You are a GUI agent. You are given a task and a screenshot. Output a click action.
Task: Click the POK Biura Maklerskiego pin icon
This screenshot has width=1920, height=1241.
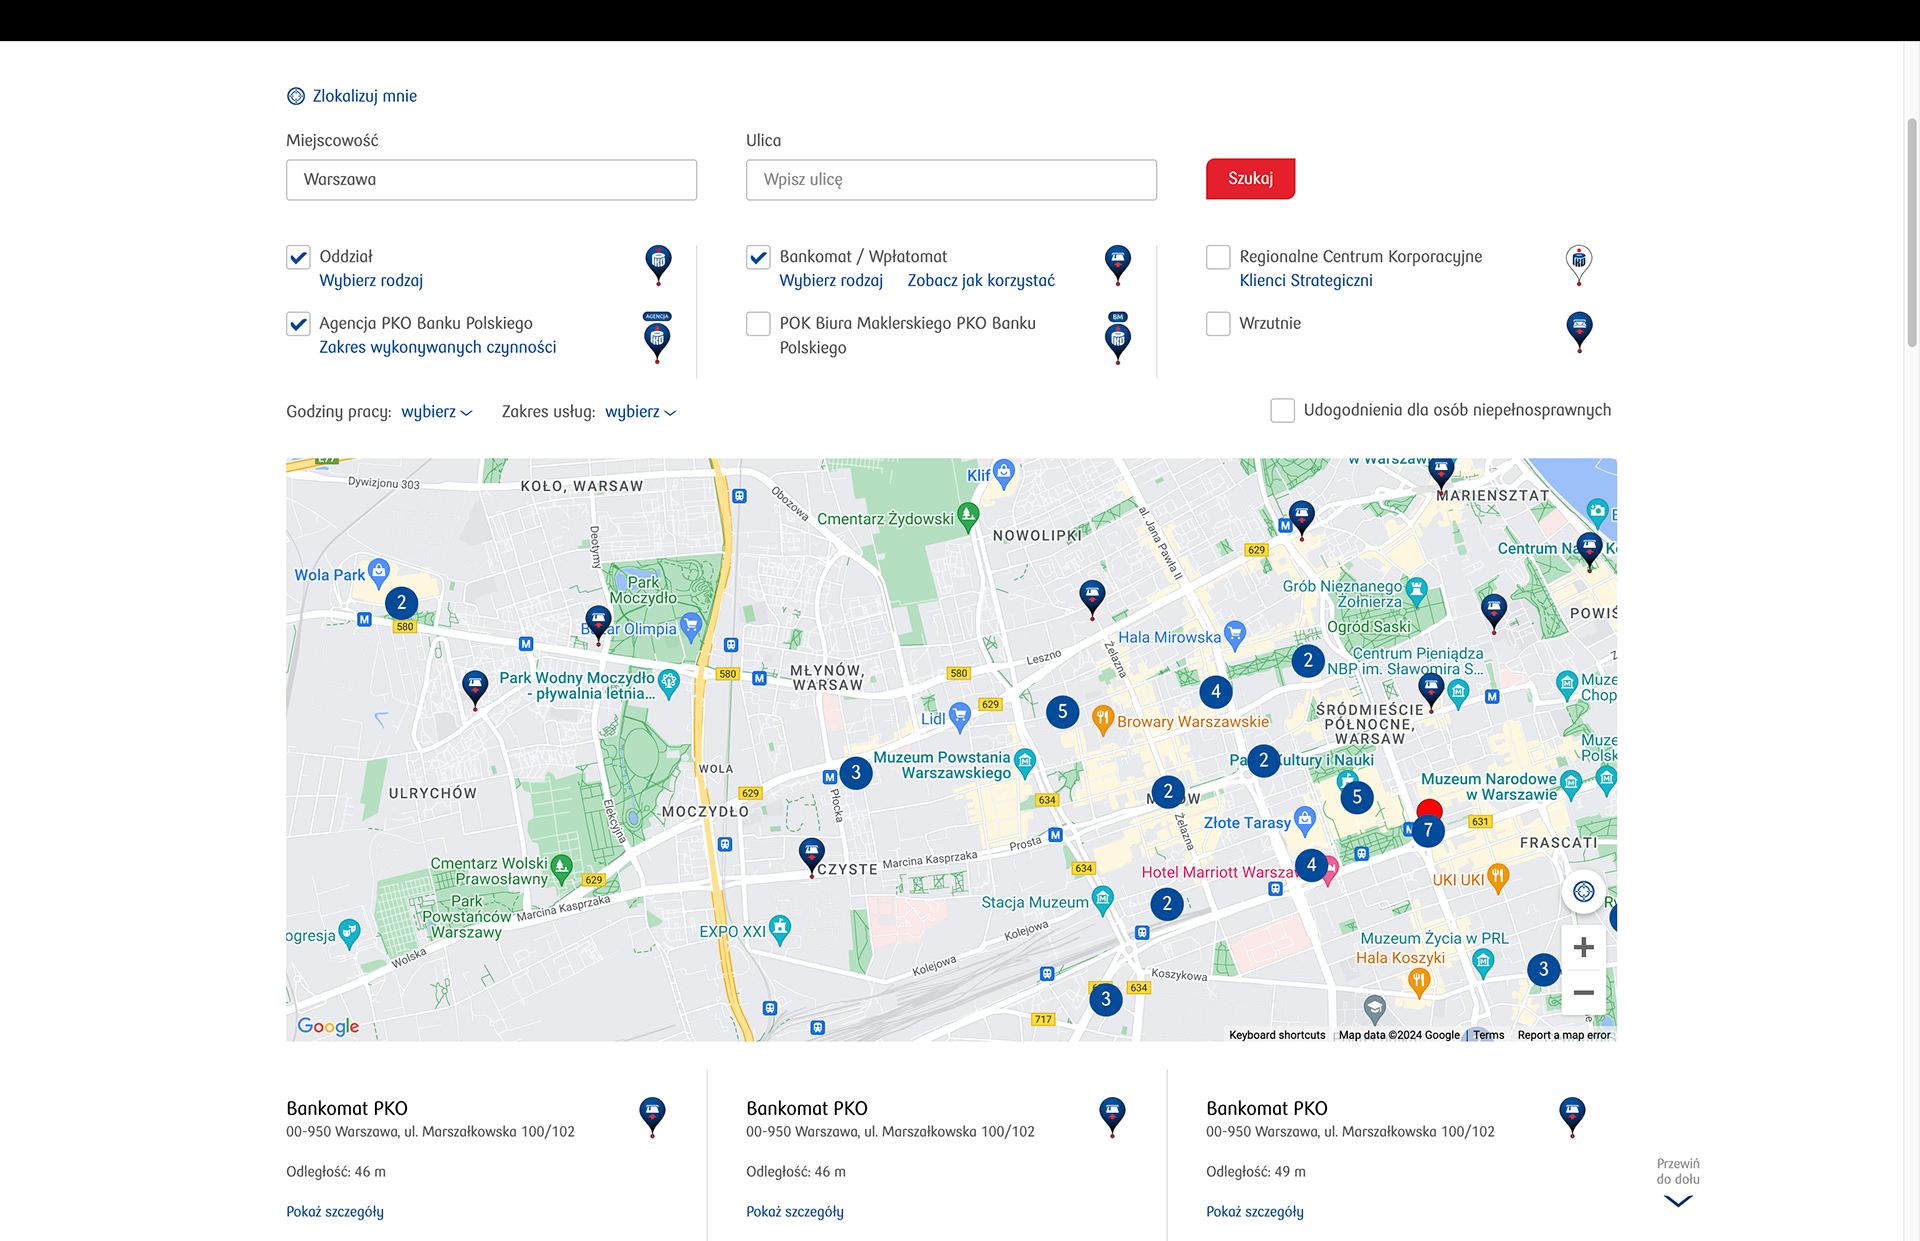click(x=1118, y=337)
